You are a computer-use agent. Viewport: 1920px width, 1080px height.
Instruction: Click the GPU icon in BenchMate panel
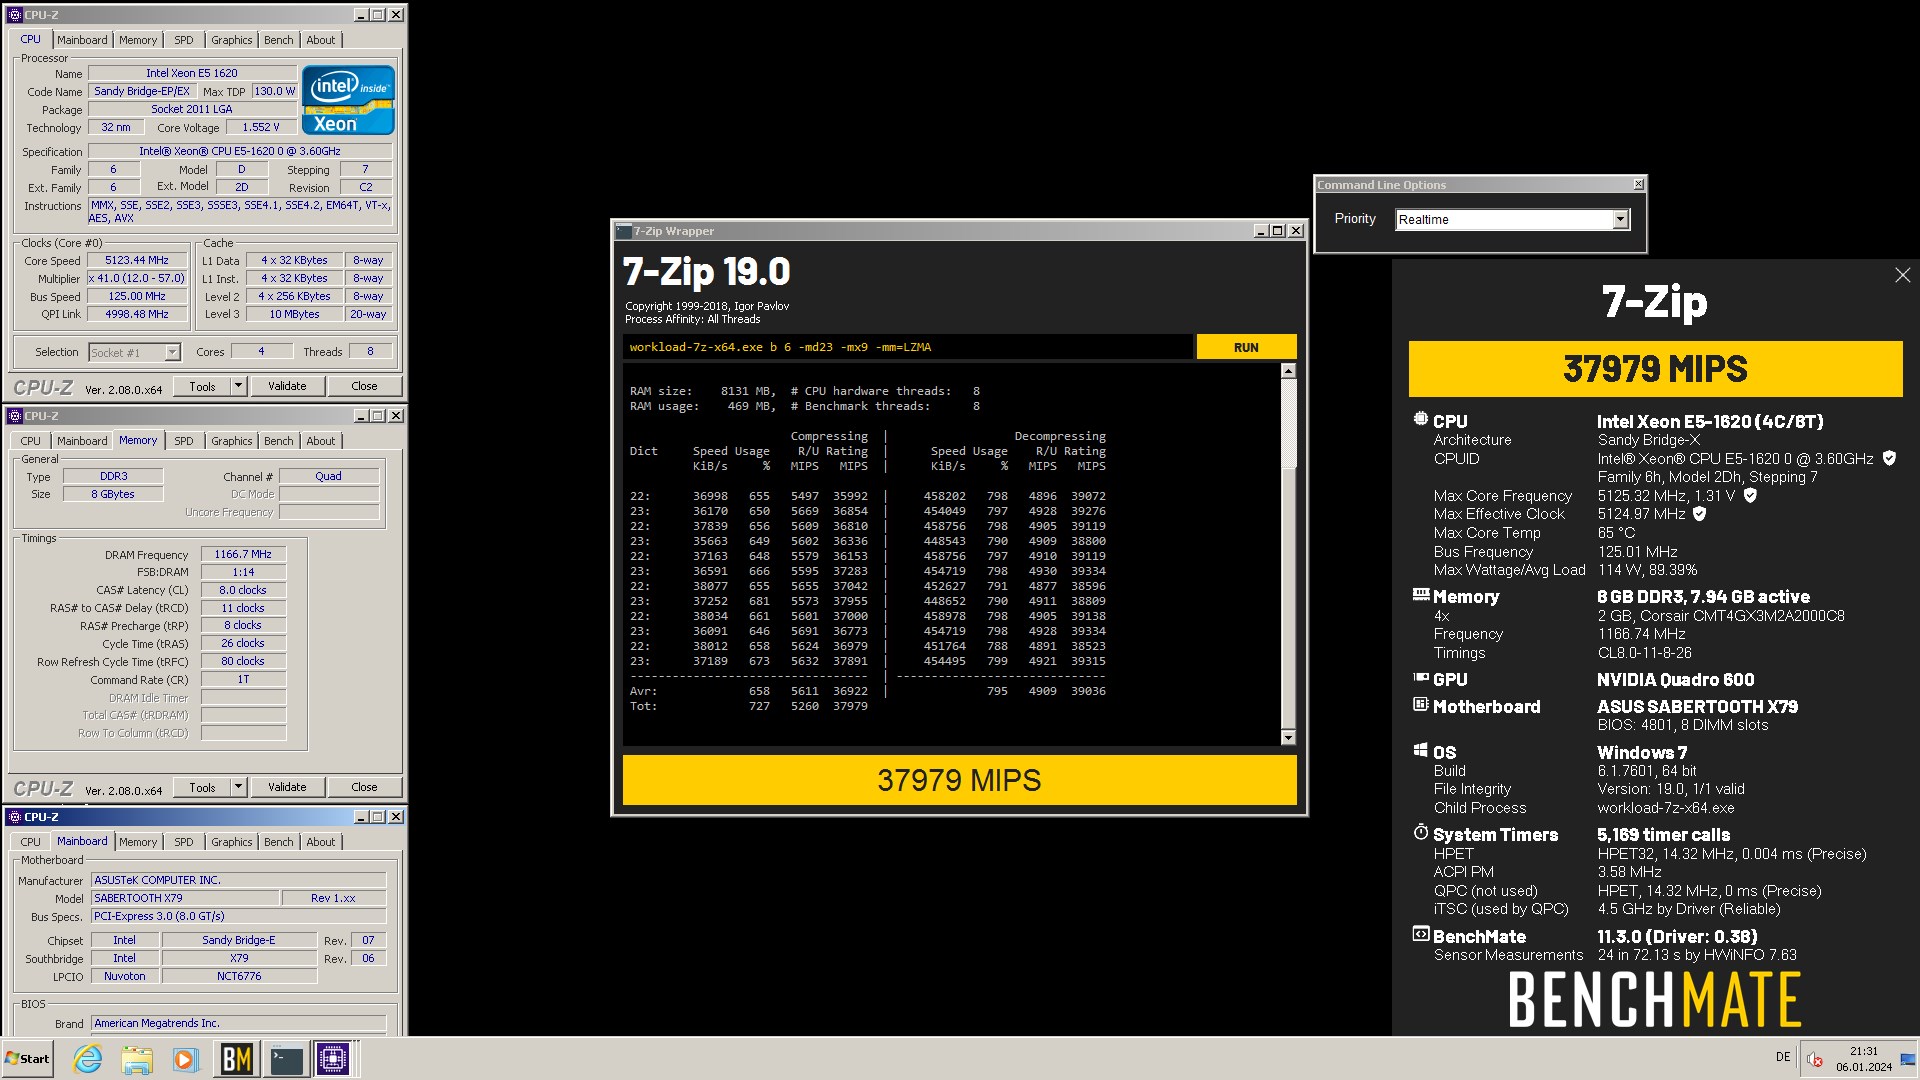coord(1420,678)
